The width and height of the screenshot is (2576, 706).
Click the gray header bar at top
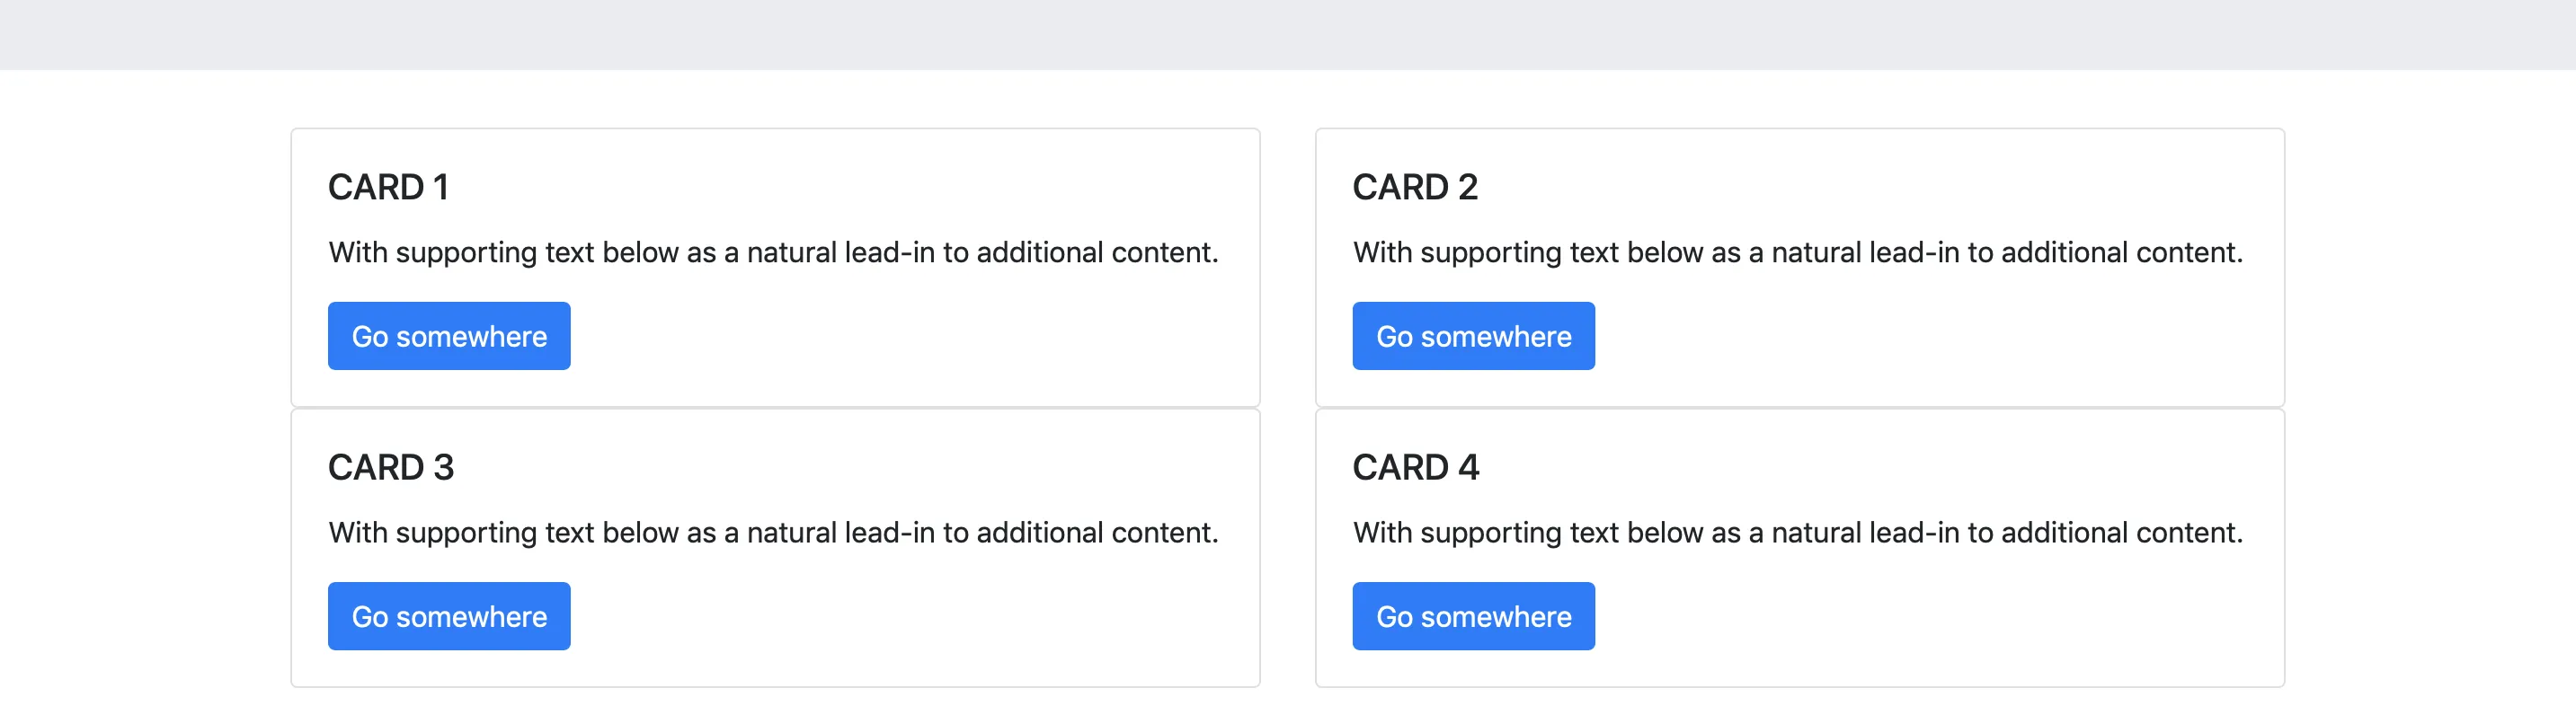pos(1288,34)
